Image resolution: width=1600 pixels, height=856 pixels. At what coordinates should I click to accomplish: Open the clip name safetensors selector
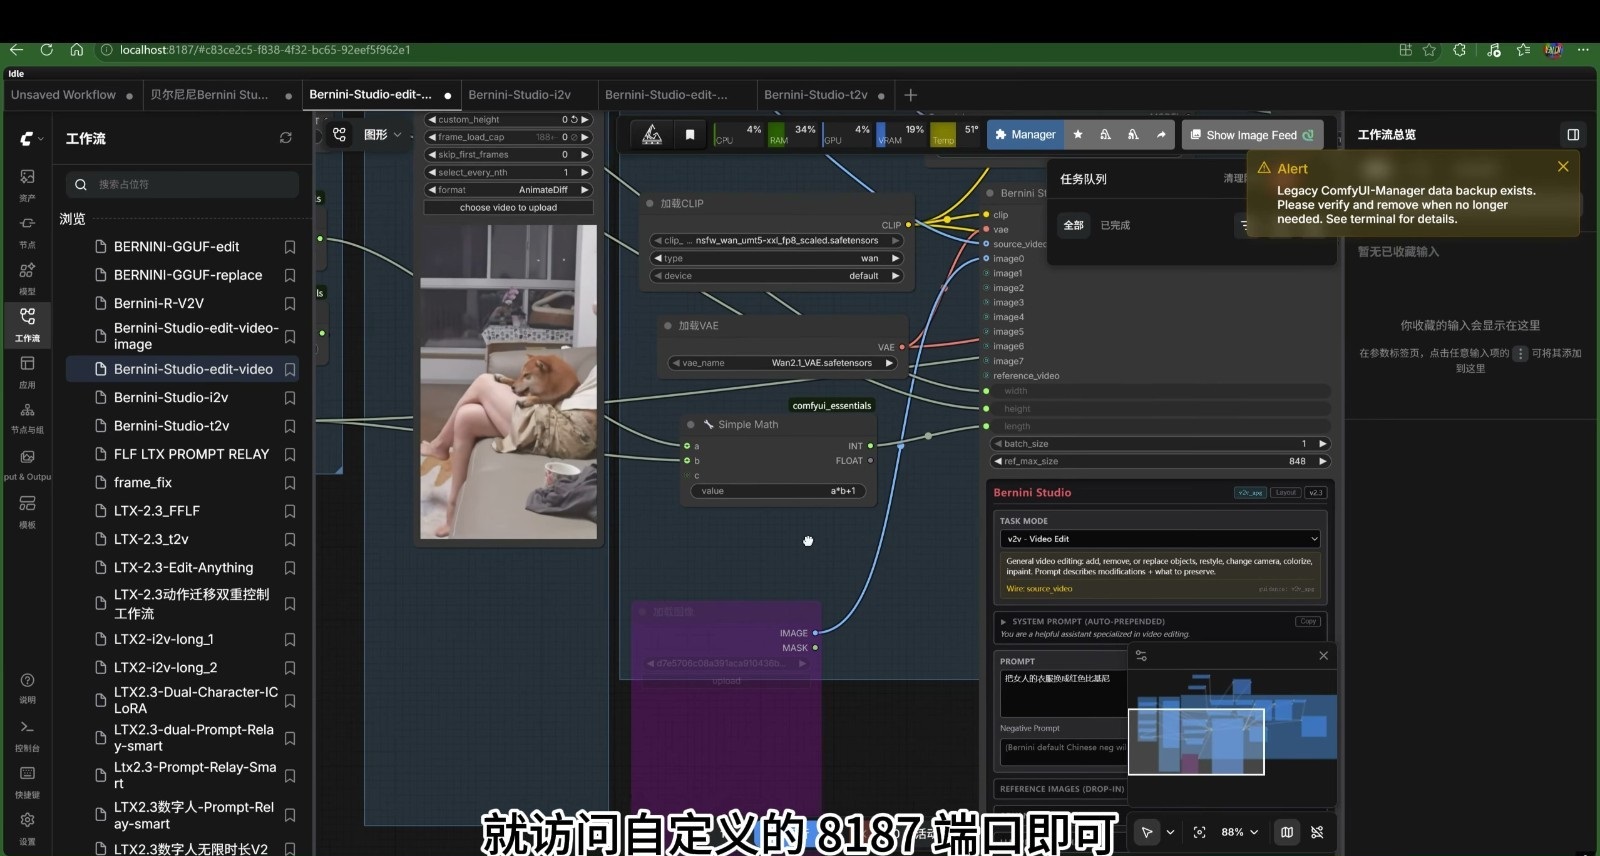coord(776,240)
